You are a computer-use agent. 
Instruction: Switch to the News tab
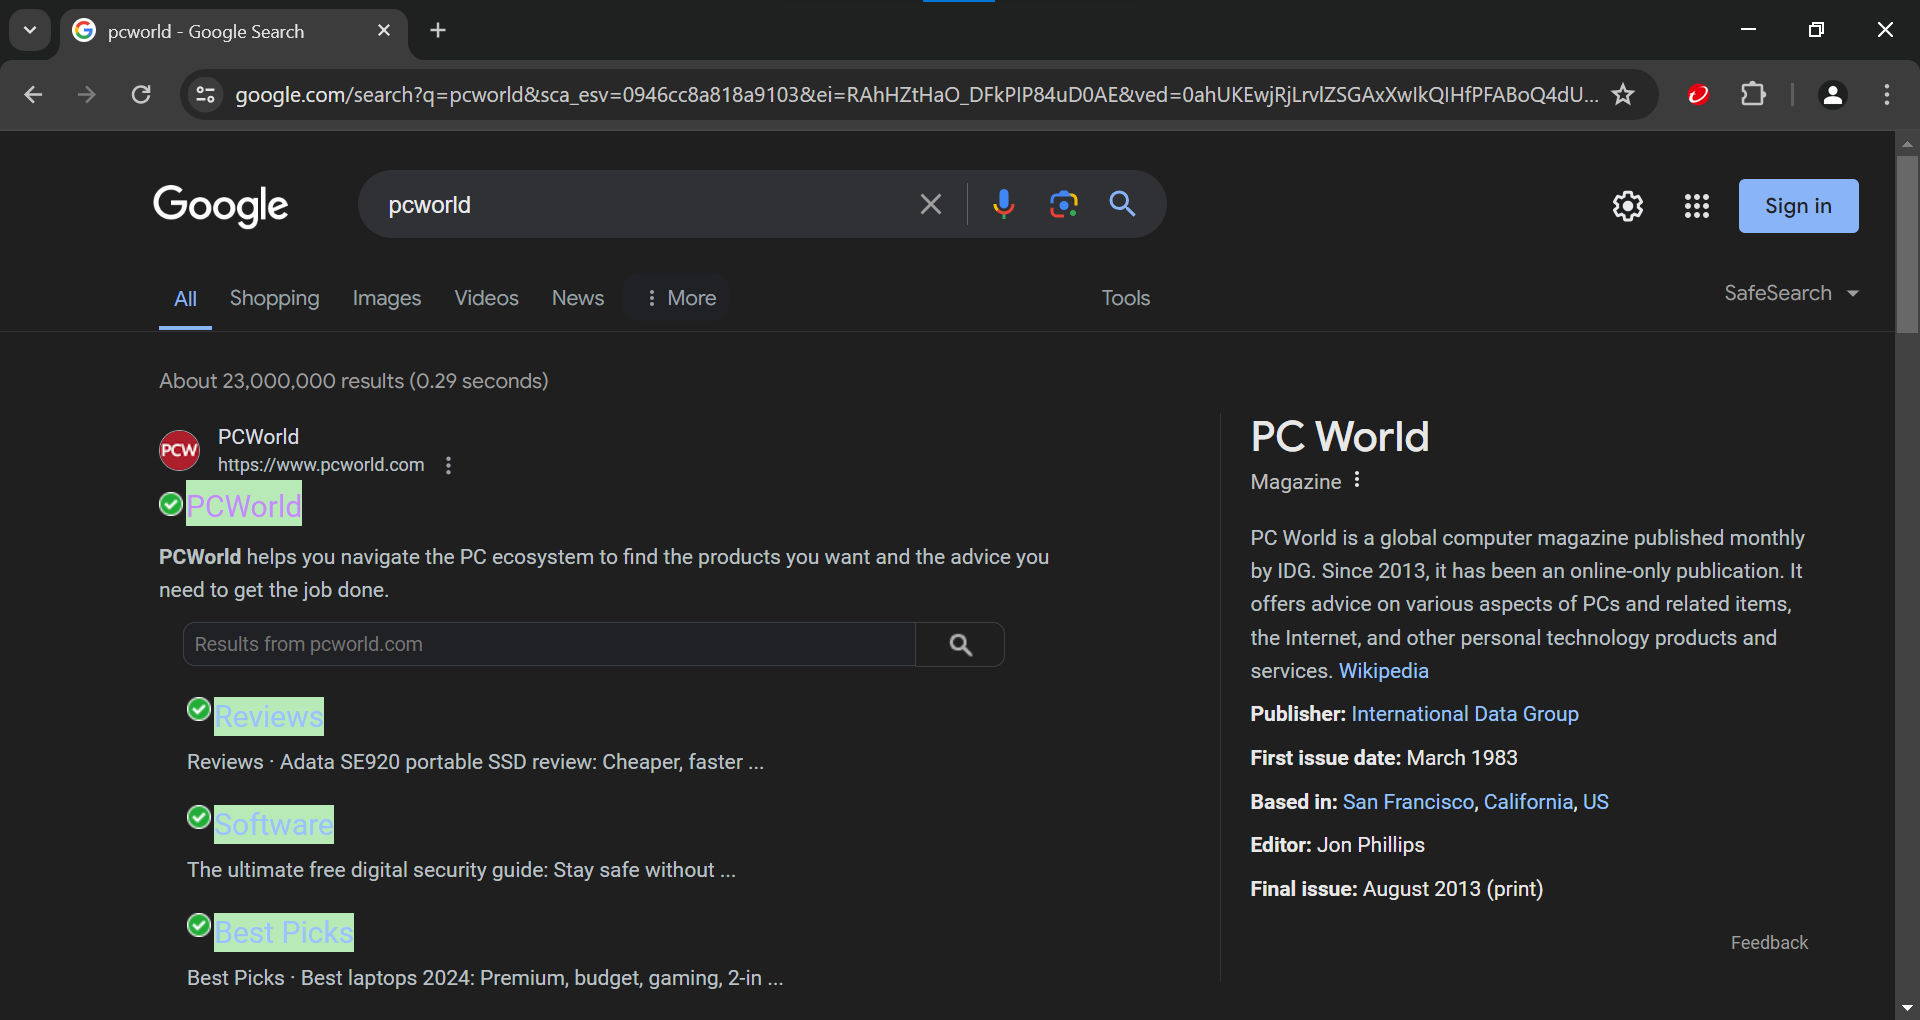click(578, 298)
